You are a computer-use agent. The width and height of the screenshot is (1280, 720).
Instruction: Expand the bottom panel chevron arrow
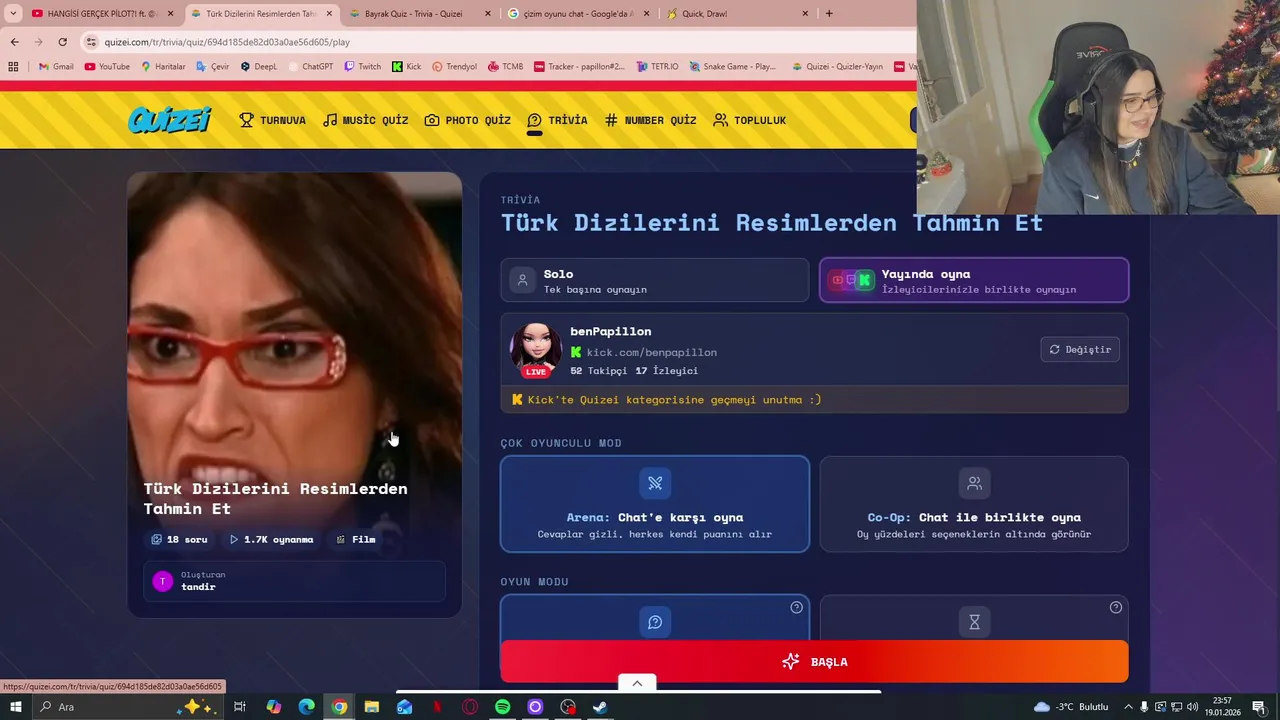[x=637, y=683]
